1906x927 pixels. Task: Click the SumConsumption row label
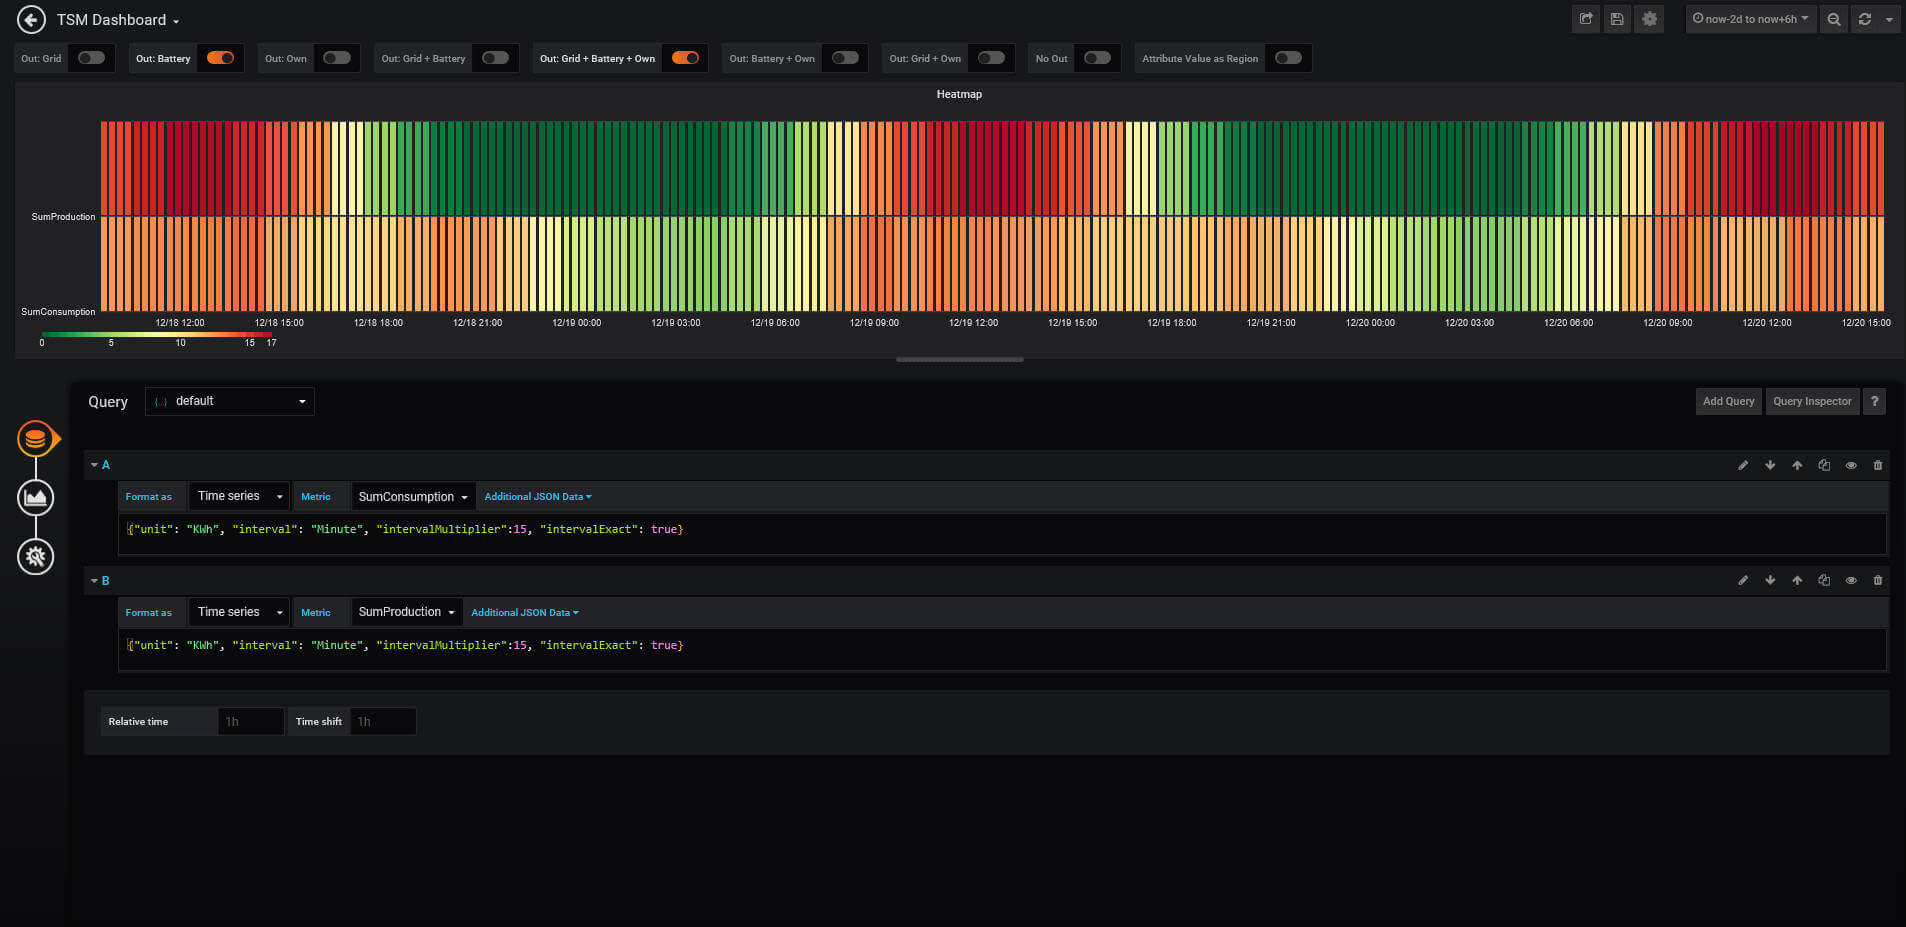click(x=58, y=312)
